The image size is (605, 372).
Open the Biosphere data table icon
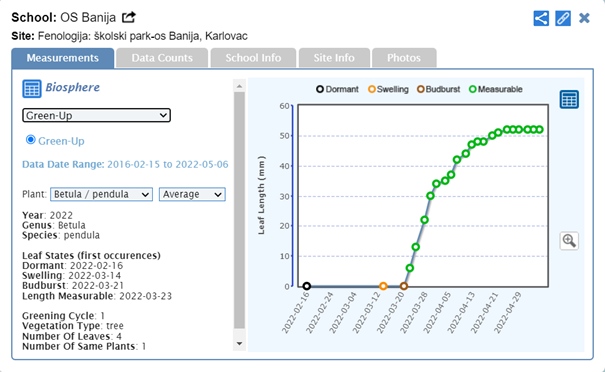coord(32,89)
